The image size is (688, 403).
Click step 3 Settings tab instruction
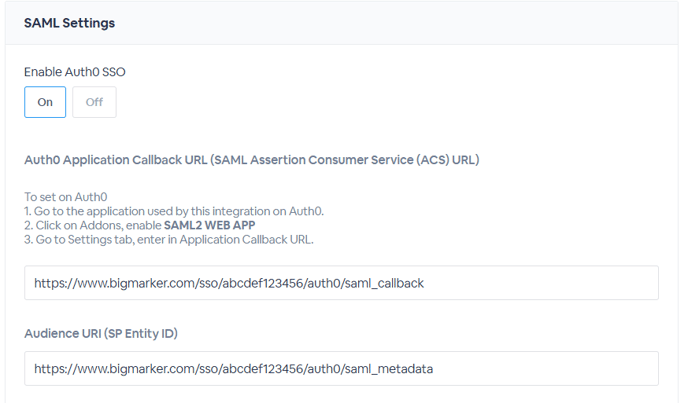169,240
